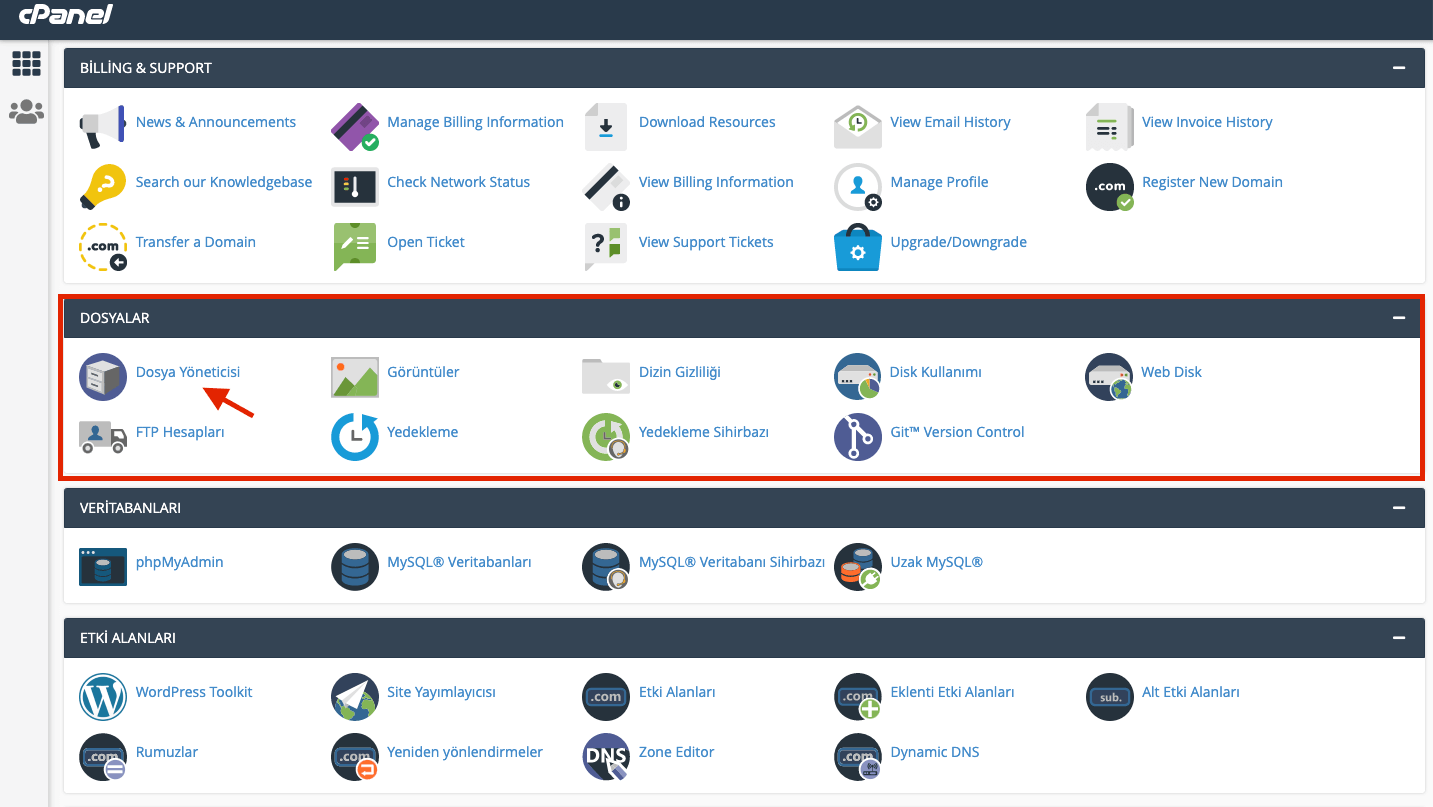
Task: Click the Check Network Status icon
Action: point(355,187)
